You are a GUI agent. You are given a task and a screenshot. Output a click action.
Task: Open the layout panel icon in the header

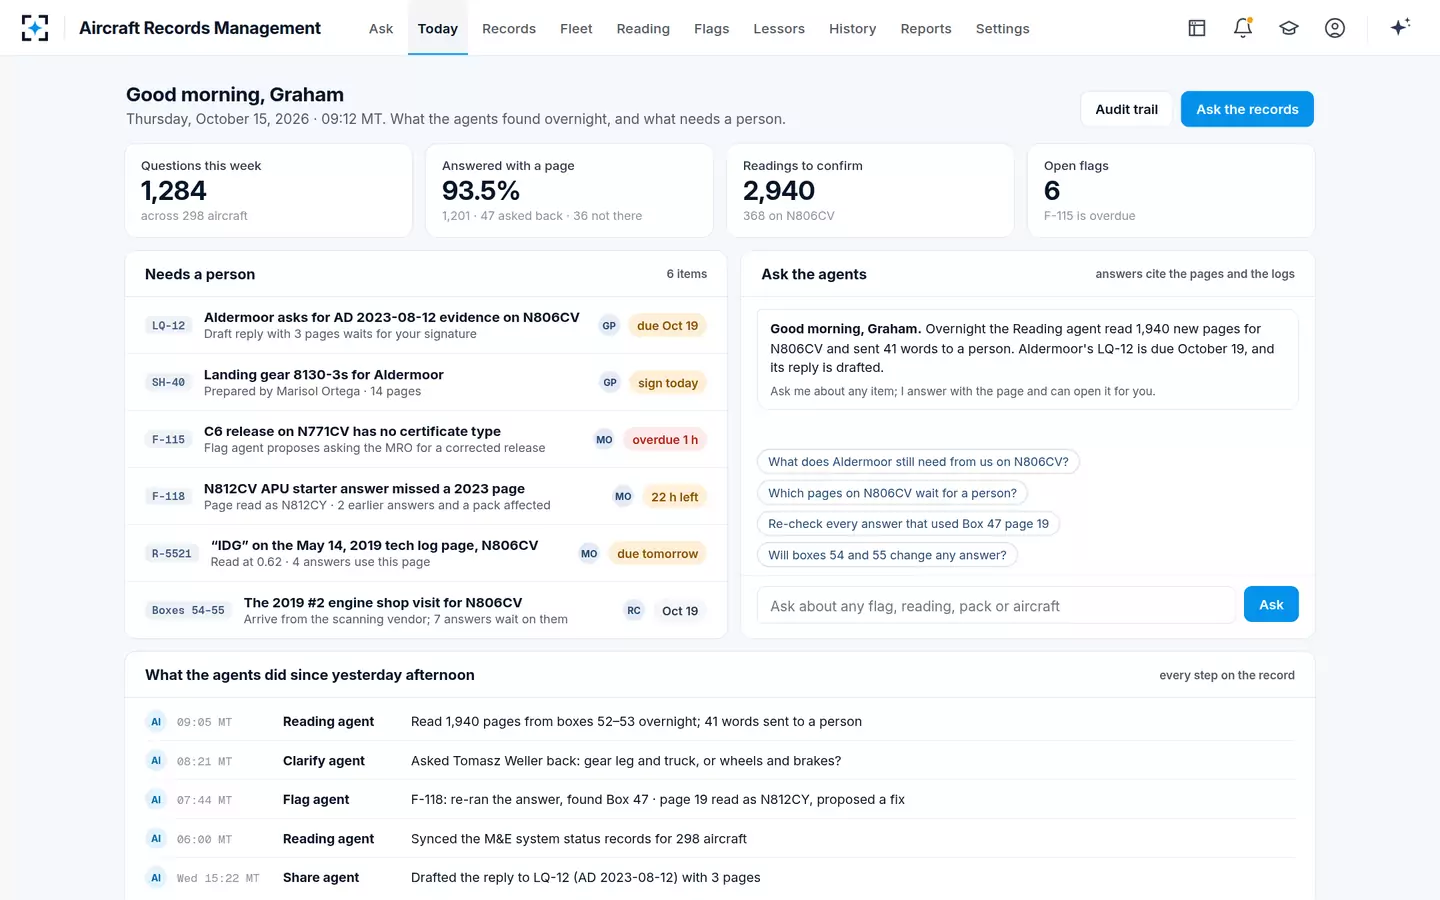click(x=1197, y=28)
